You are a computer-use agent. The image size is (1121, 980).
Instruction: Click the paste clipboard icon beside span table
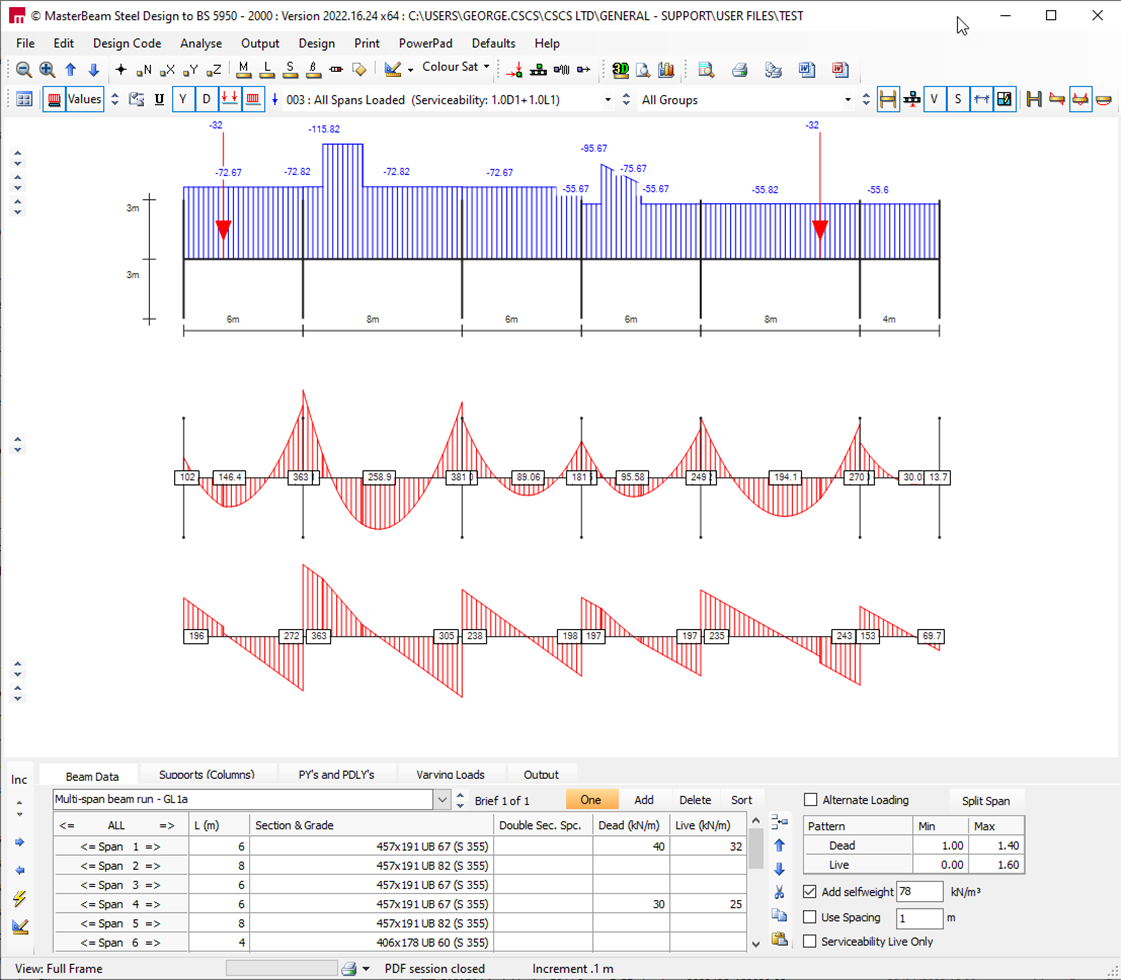pos(779,939)
